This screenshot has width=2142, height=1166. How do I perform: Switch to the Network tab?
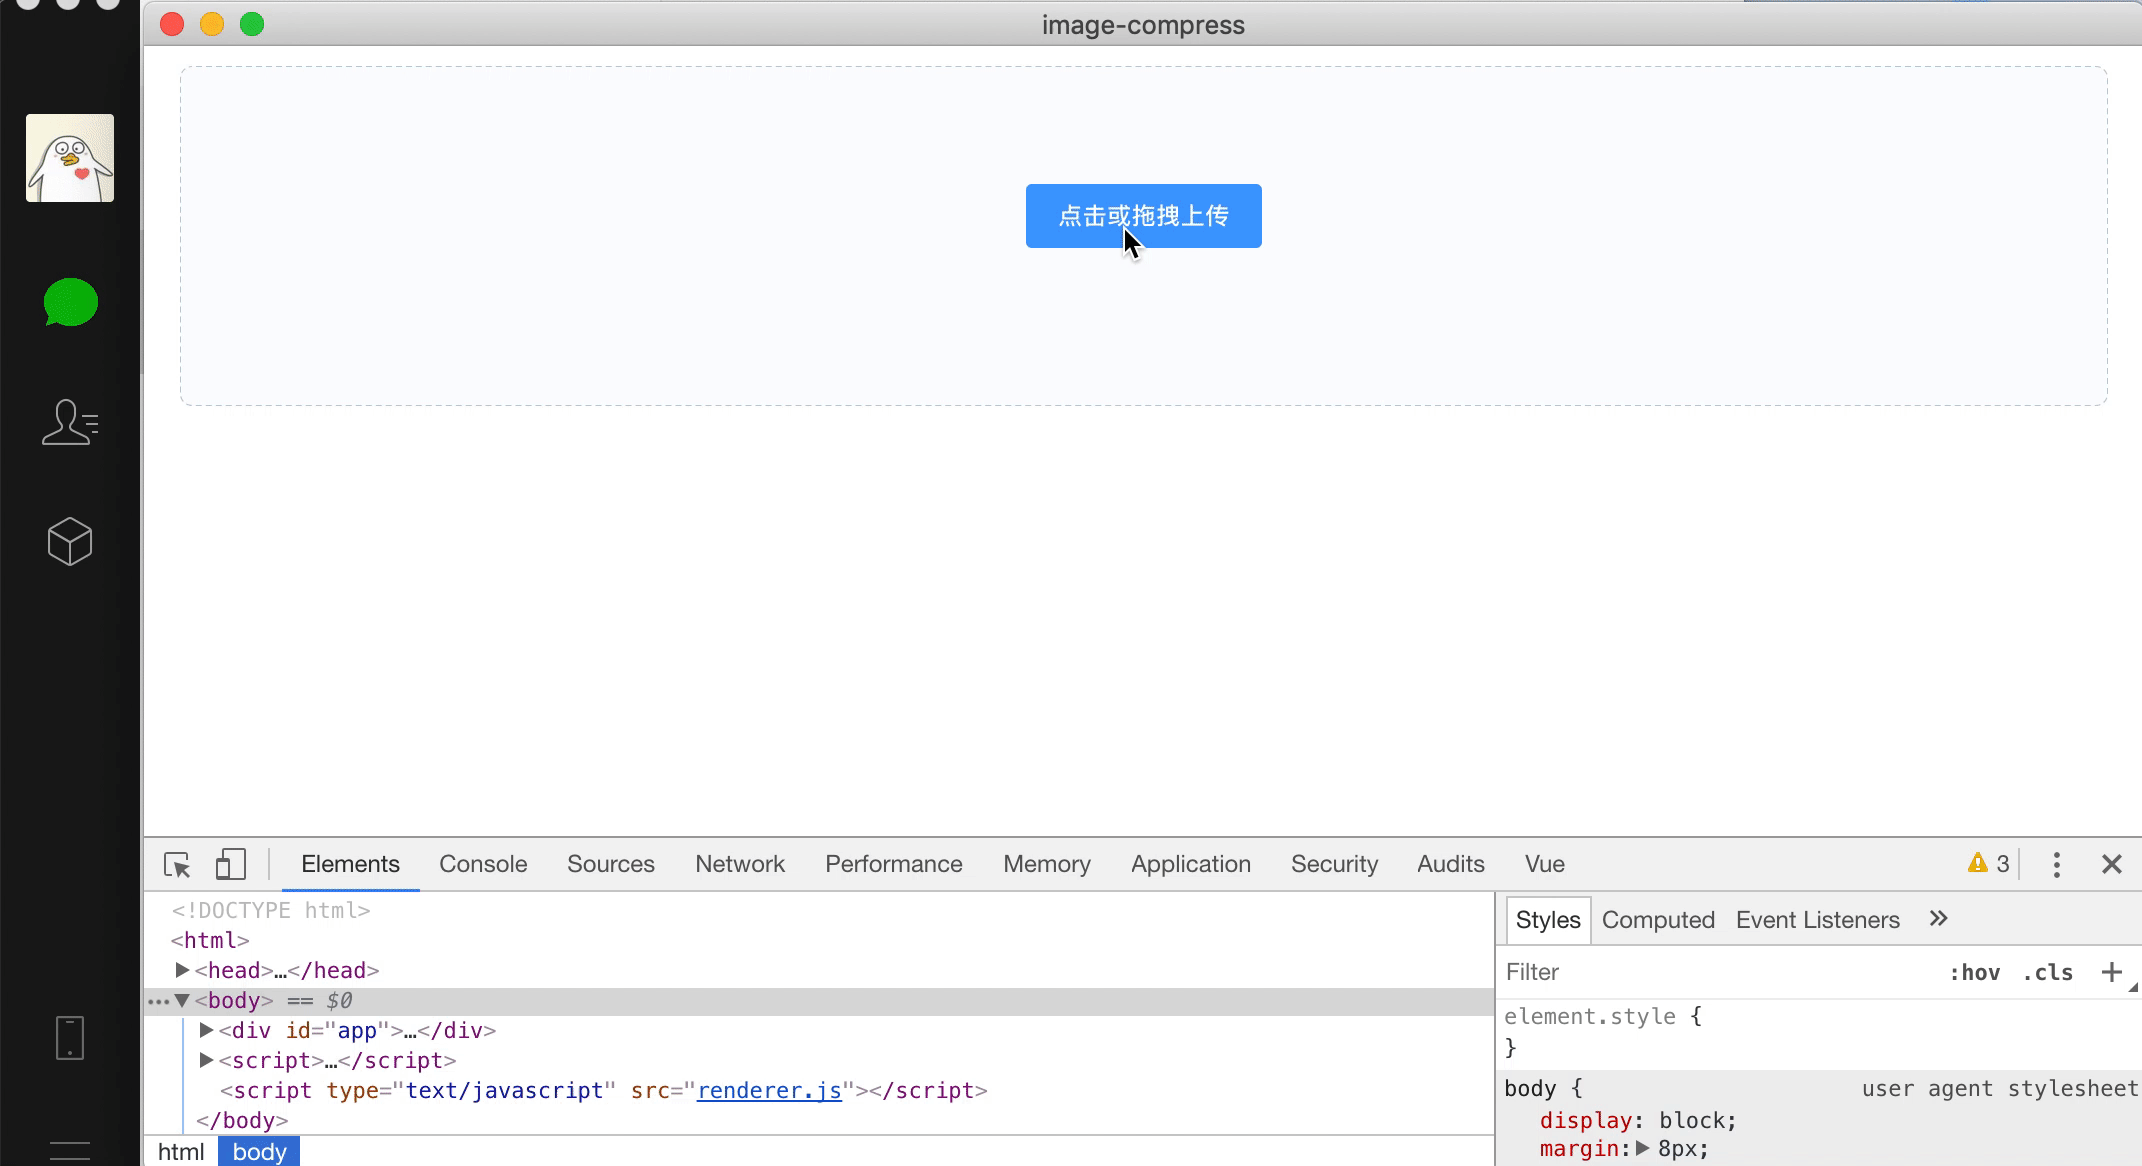point(740,864)
